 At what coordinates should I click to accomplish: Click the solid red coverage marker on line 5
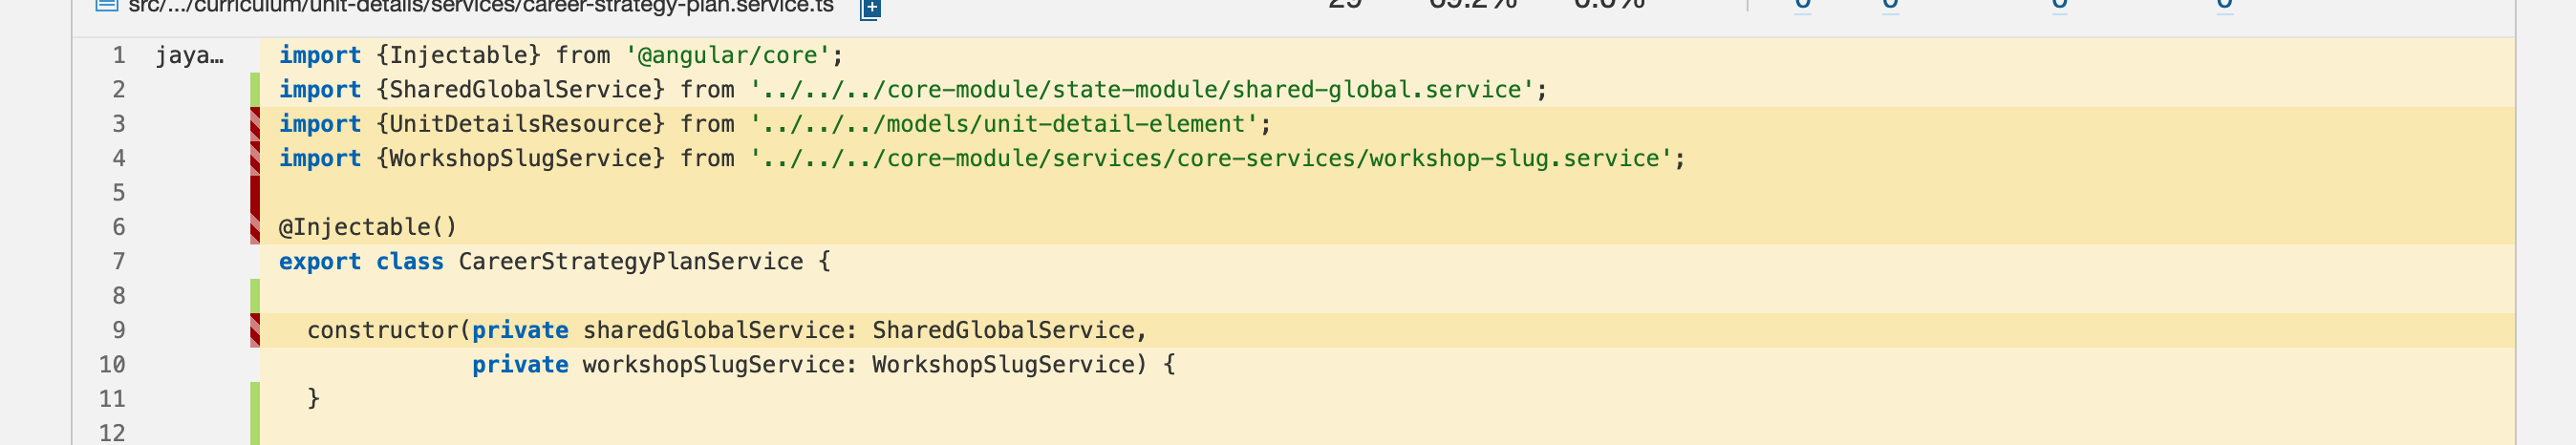(x=255, y=192)
